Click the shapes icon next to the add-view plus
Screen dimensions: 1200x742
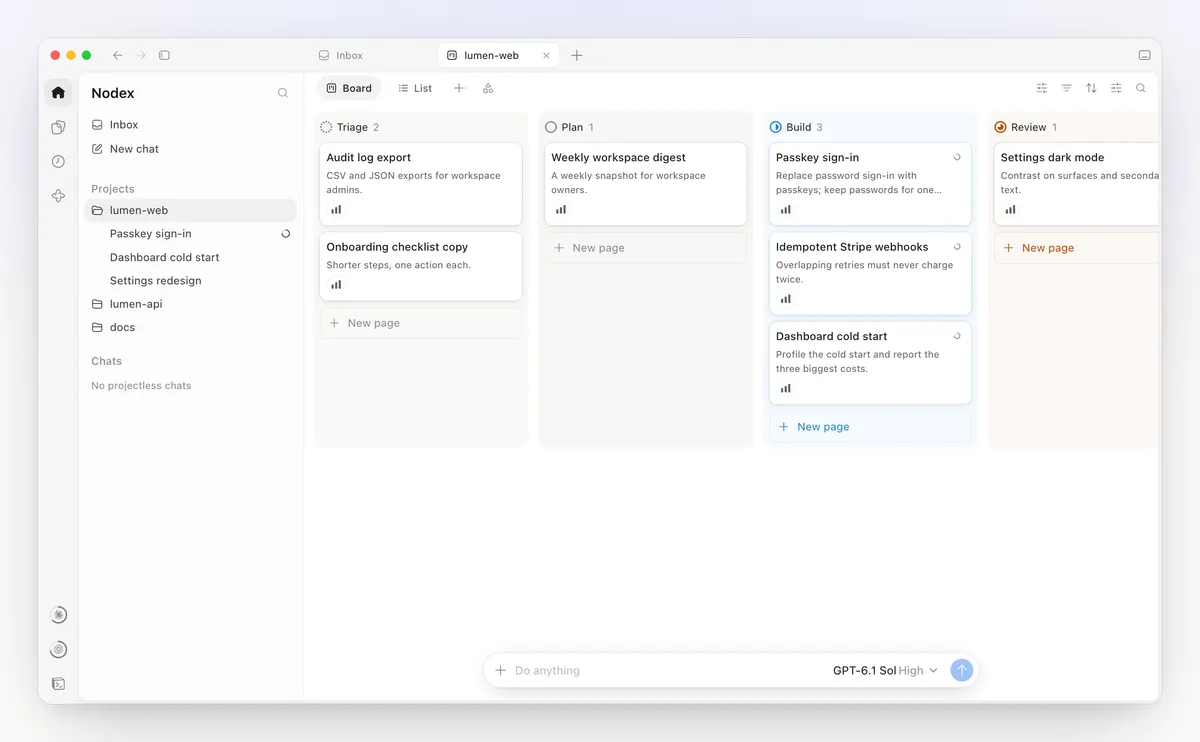(488, 88)
